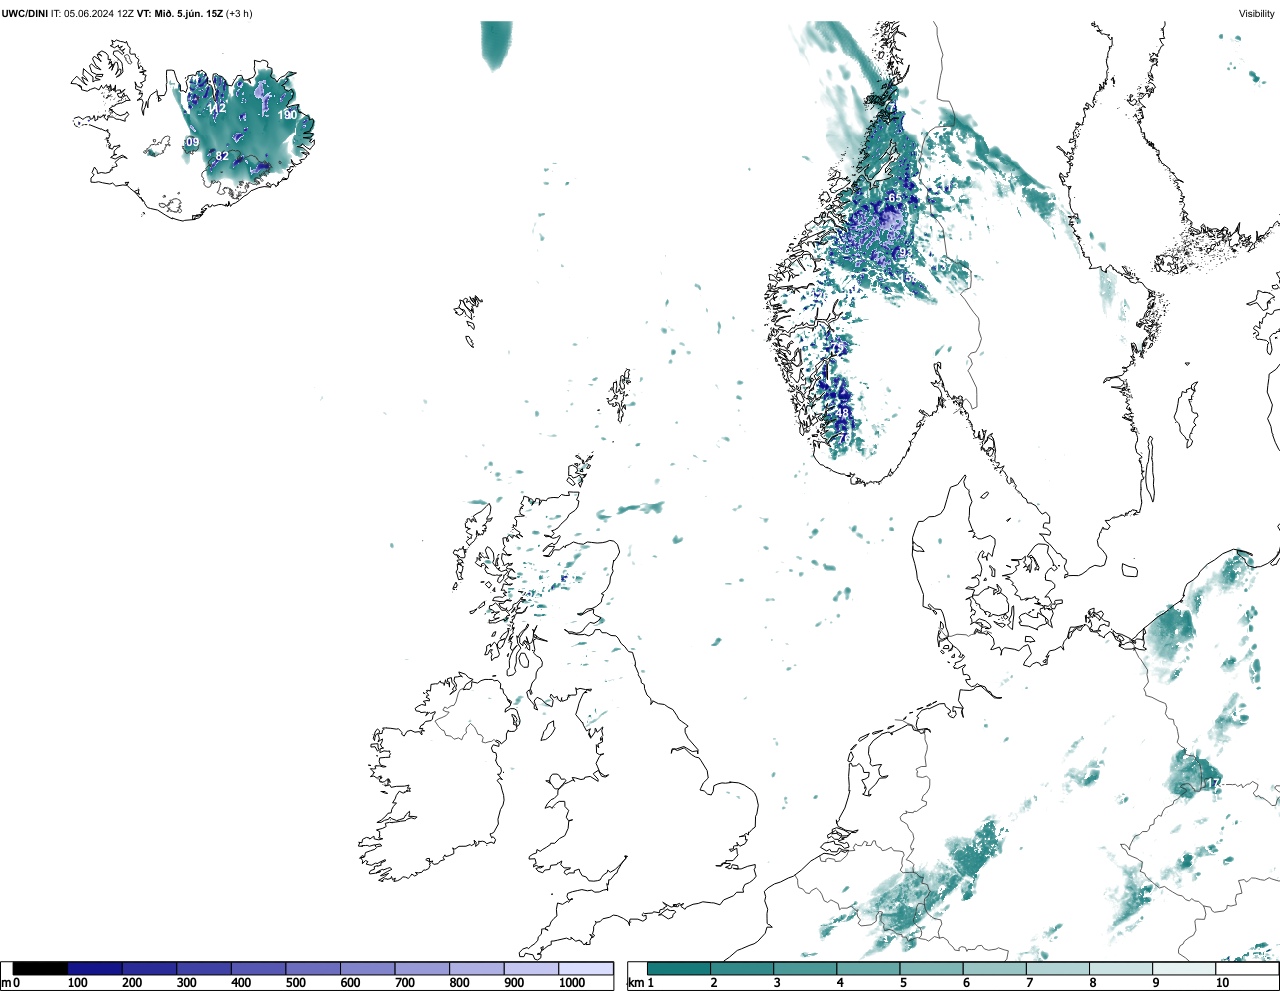This screenshot has height=991, width=1280.
Task: Click the '09' value in central Iceland
Action: coord(193,143)
